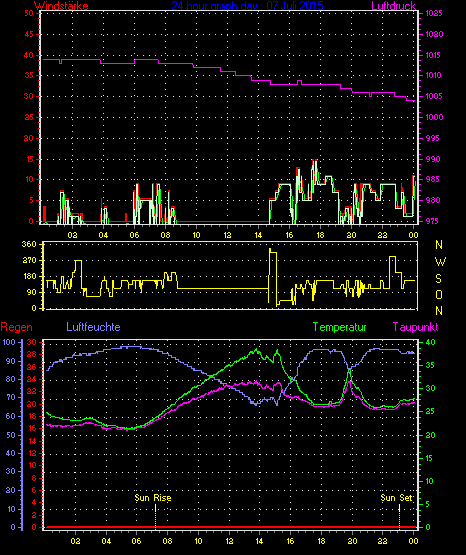Image resolution: width=466 pixels, height=555 pixels.
Task: Click the 100 humidity scale value
Action: click(x=9, y=342)
